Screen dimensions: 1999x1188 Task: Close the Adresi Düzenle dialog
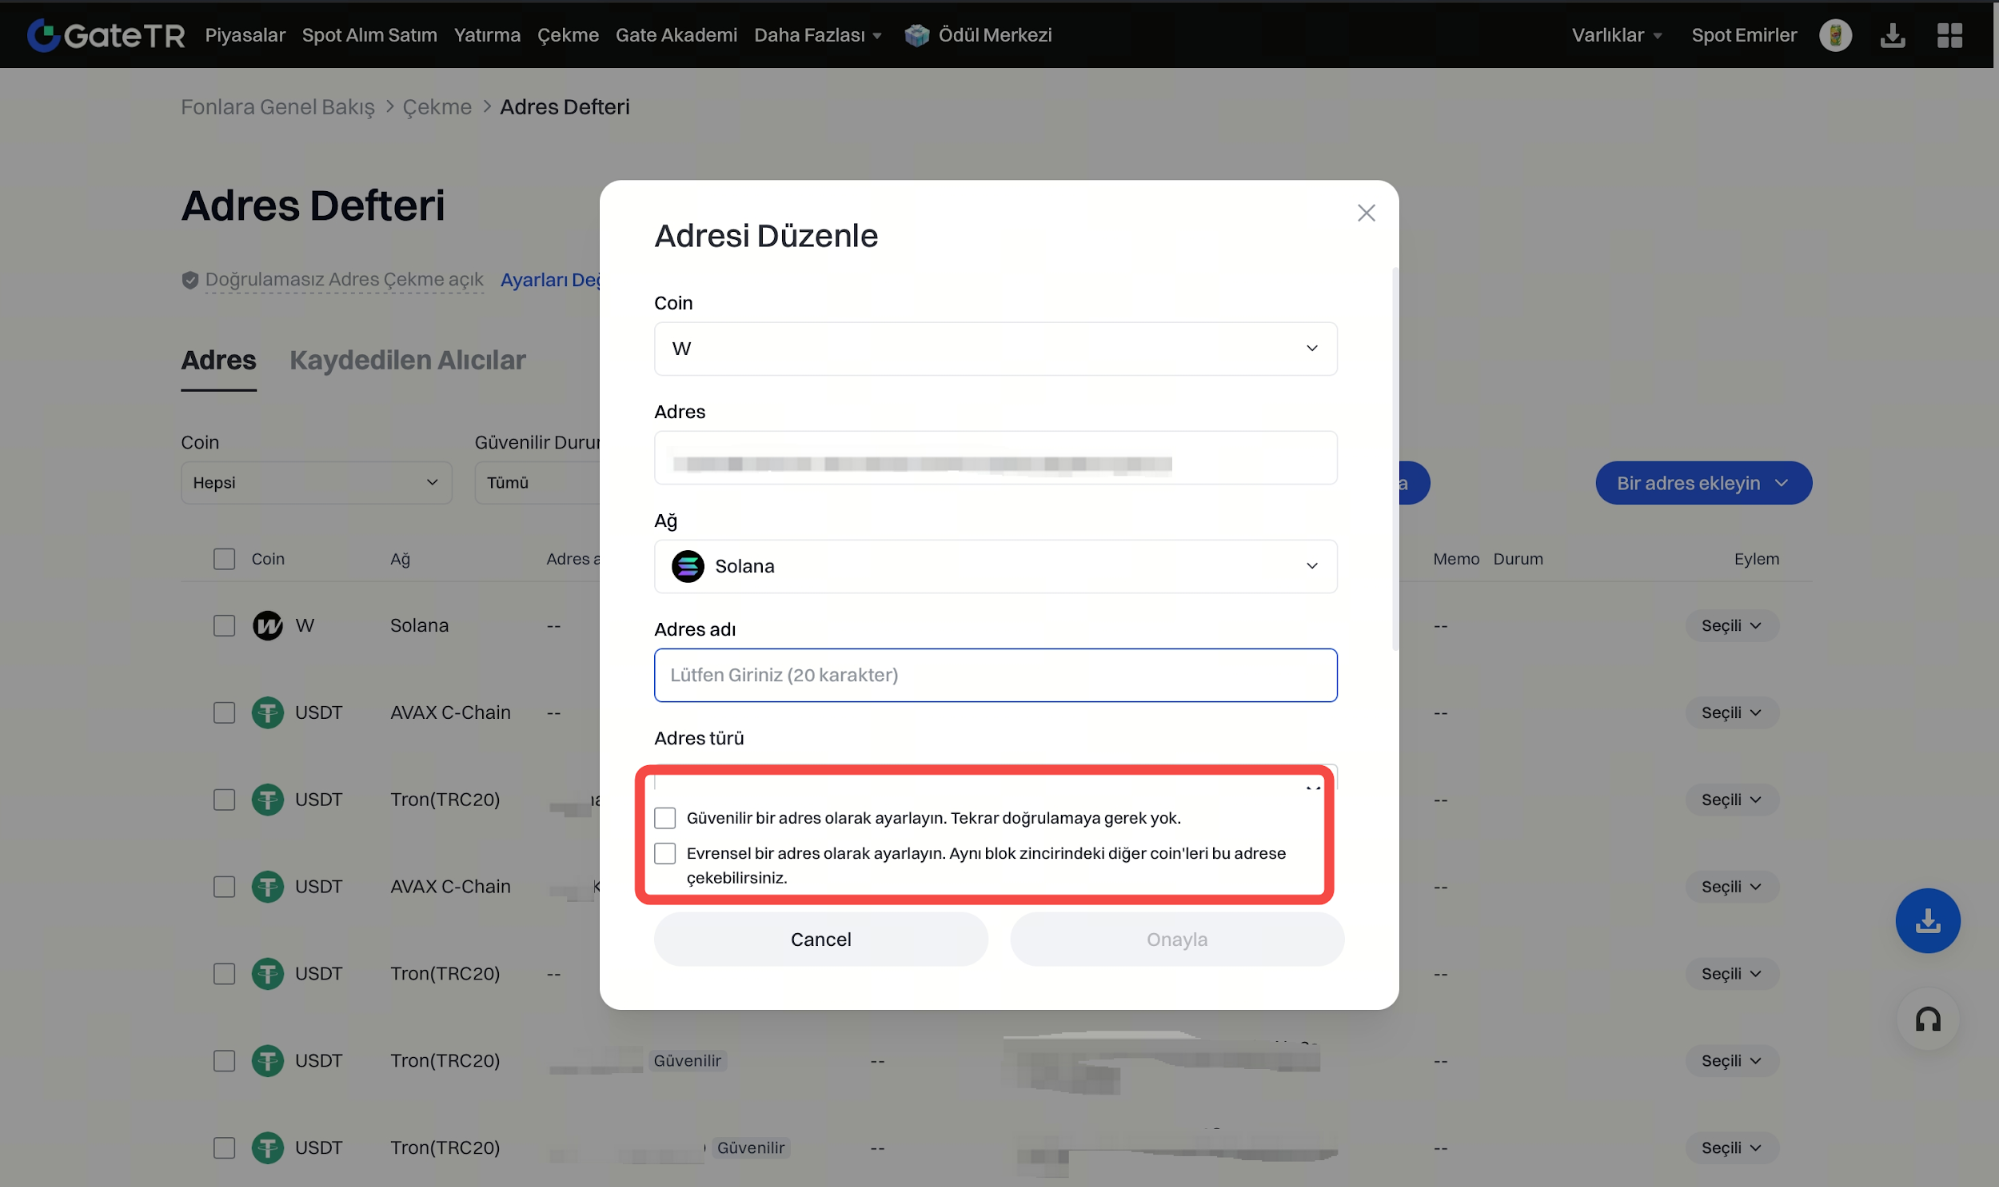1366,213
